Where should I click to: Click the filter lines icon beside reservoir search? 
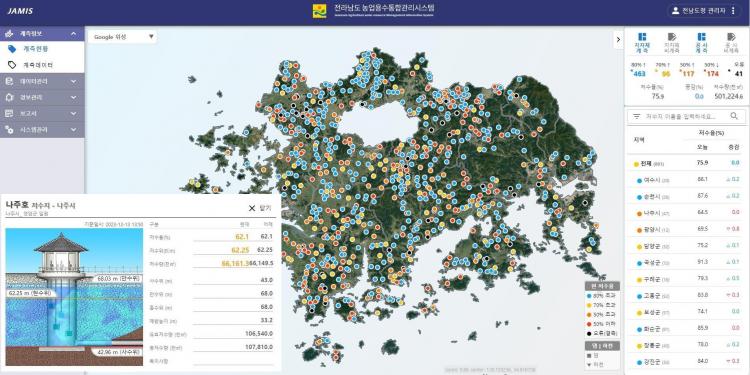point(637,116)
